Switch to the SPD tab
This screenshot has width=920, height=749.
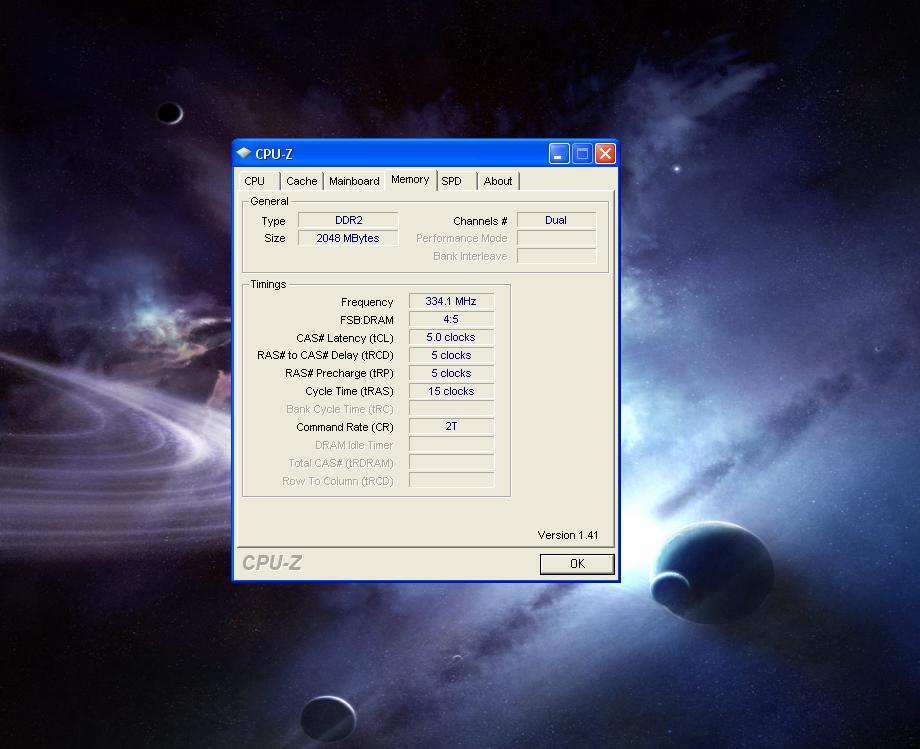pyautogui.click(x=456, y=181)
